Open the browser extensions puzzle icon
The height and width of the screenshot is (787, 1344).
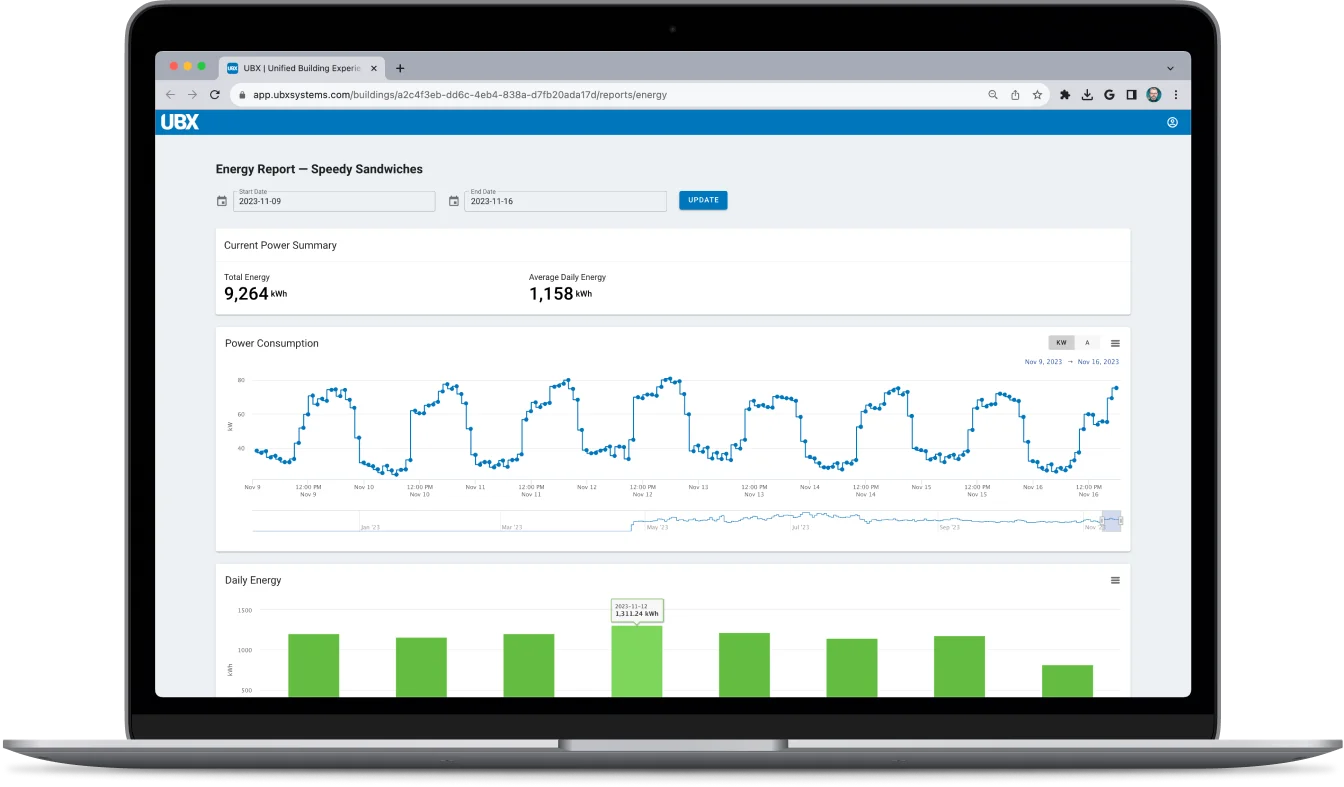click(x=1065, y=95)
